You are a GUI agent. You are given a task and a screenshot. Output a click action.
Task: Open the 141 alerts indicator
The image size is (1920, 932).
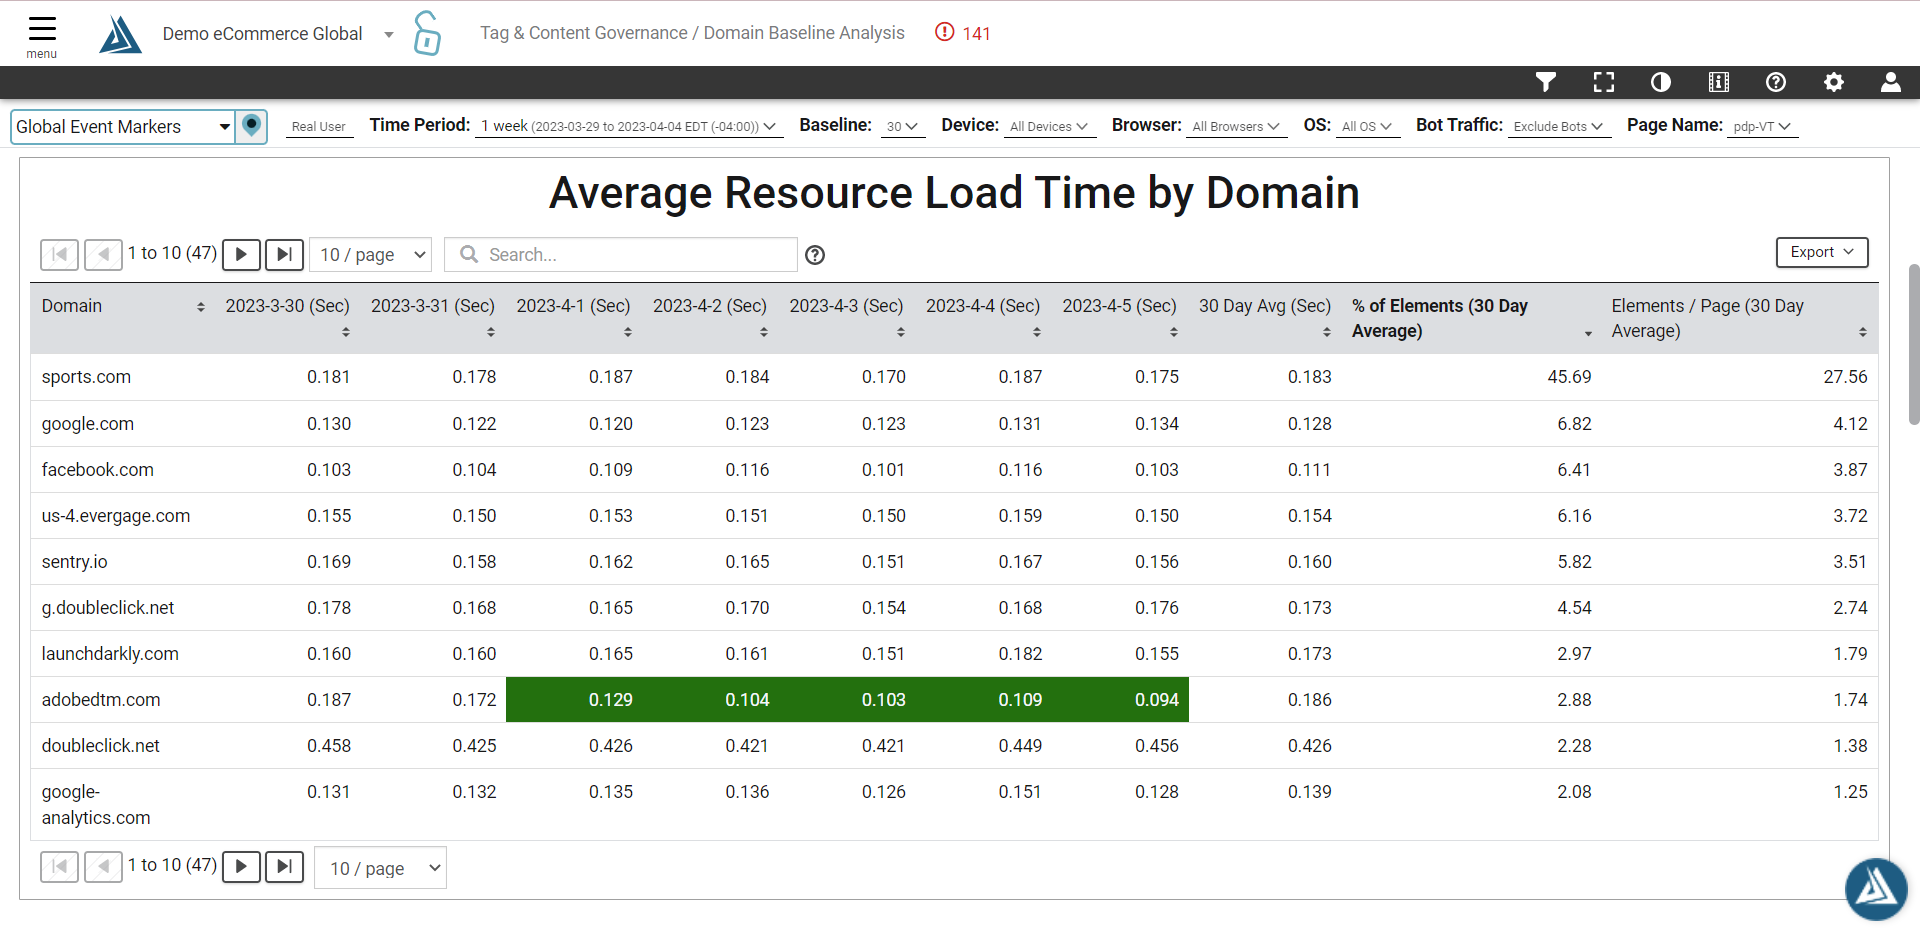pyautogui.click(x=962, y=33)
